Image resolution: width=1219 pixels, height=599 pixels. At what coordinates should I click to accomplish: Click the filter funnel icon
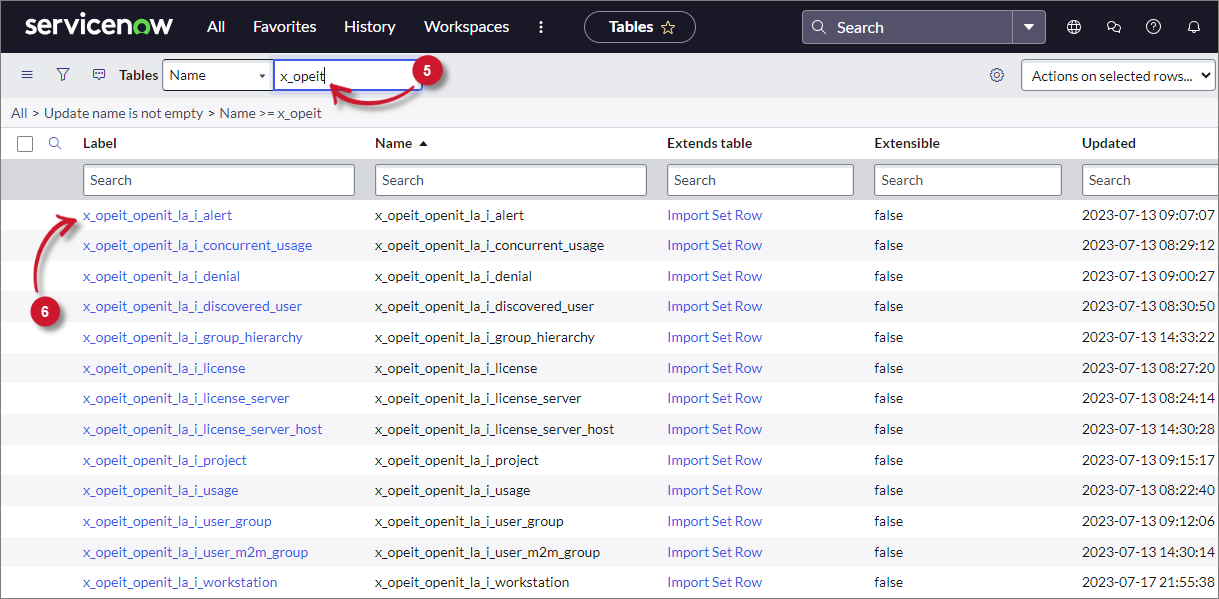pyautogui.click(x=63, y=75)
